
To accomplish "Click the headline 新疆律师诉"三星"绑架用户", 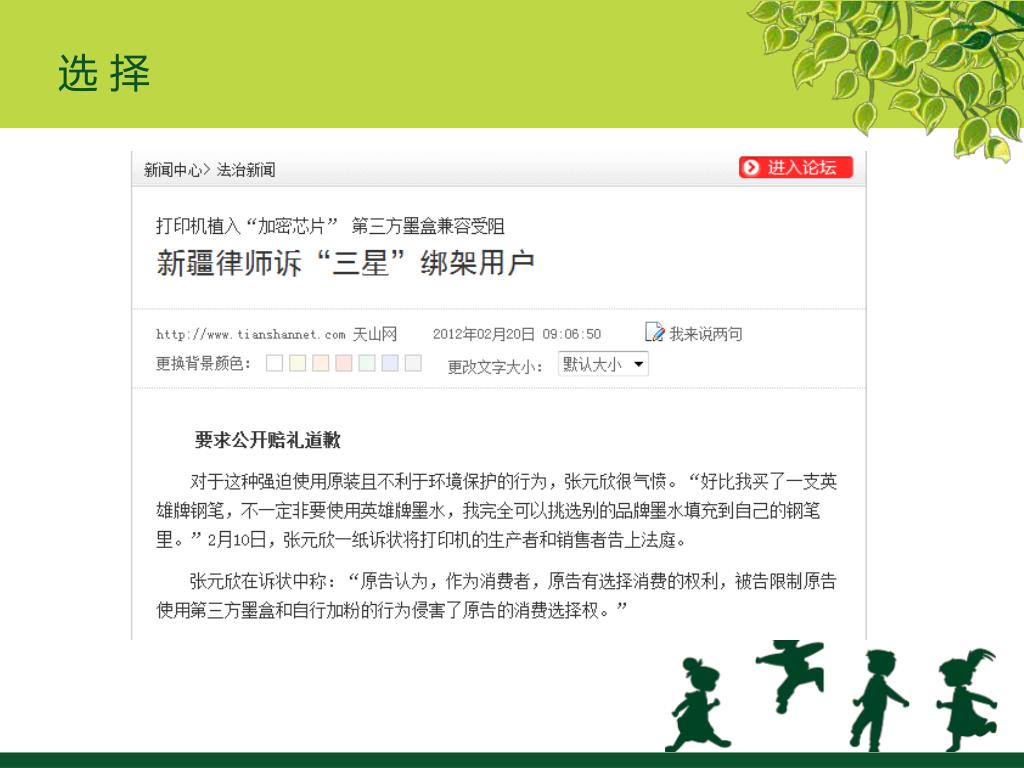I will [x=345, y=263].
